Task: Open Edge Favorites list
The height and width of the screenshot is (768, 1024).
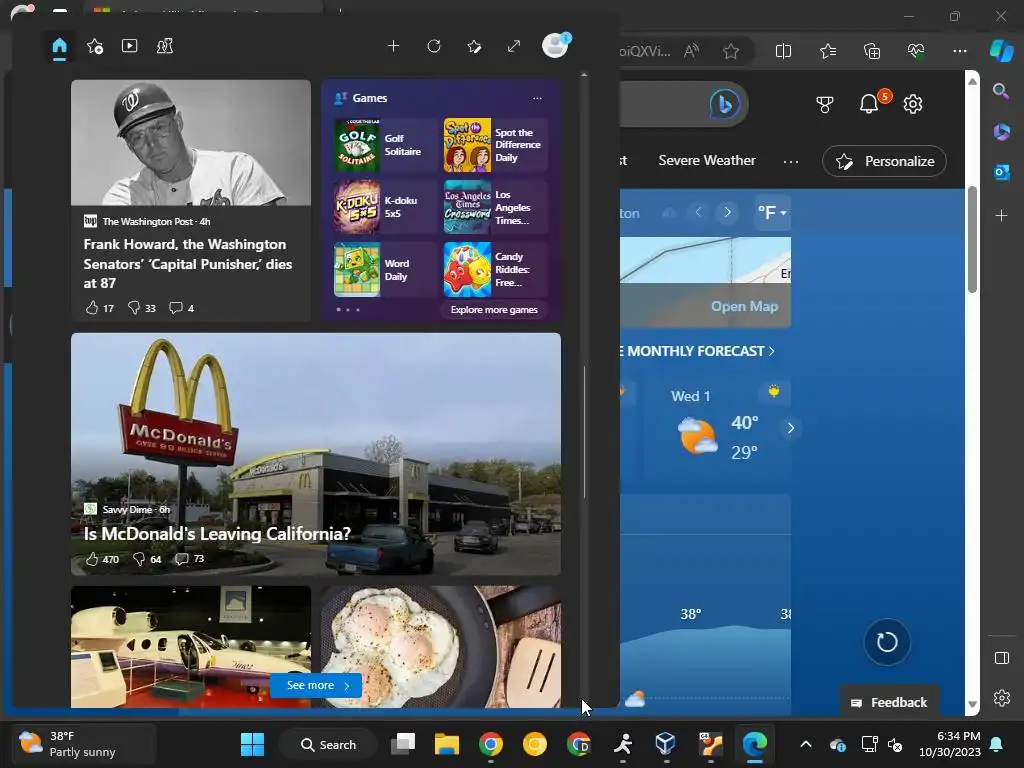Action: click(827, 51)
